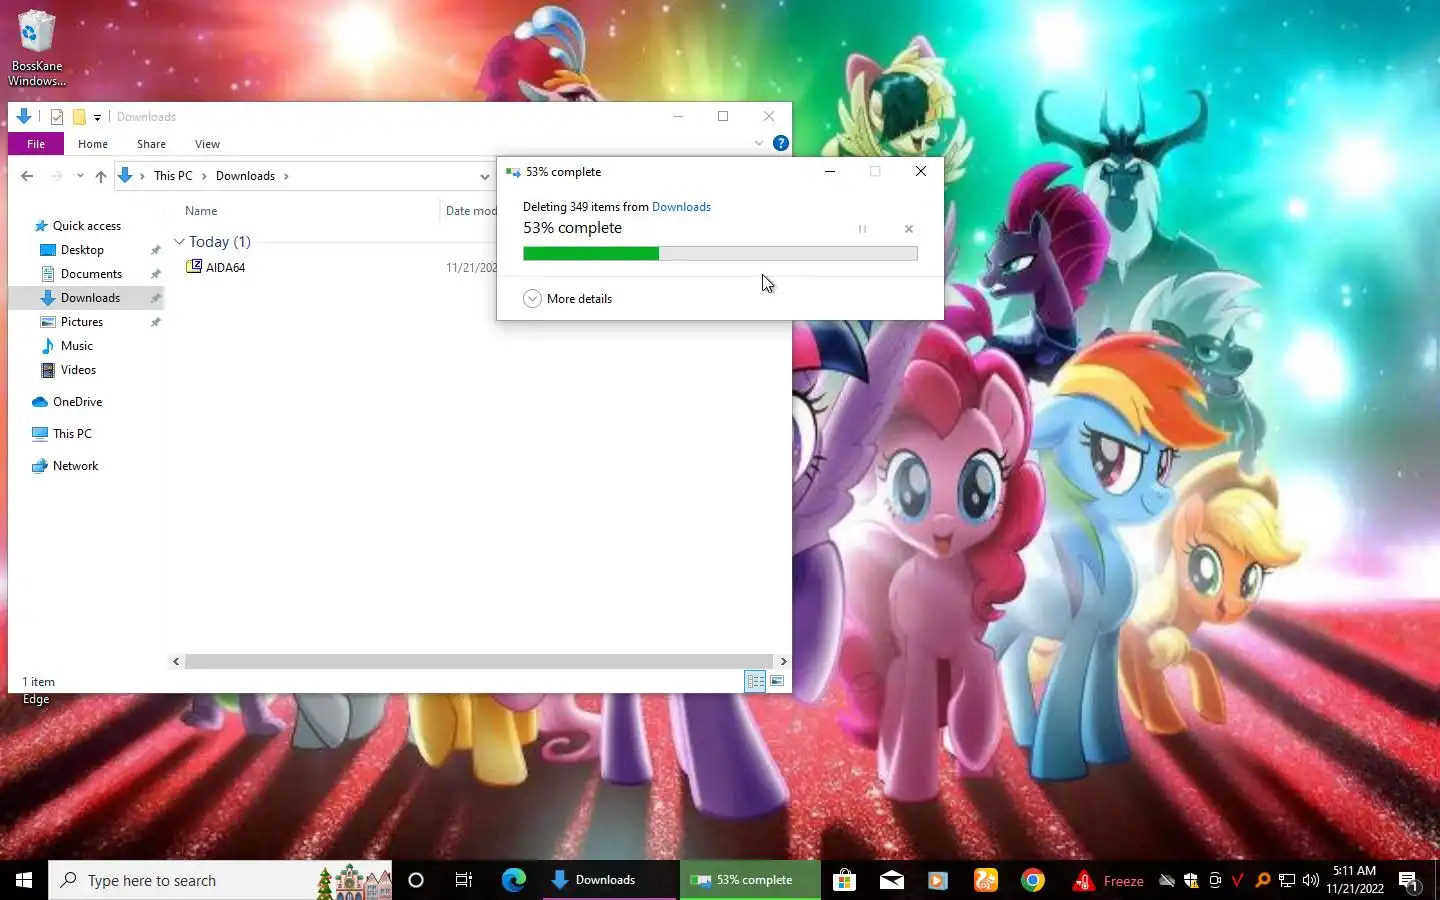The height and width of the screenshot is (900, 1440).
Task: Click Downloads in the address breadcrumb
Action: 245,176
